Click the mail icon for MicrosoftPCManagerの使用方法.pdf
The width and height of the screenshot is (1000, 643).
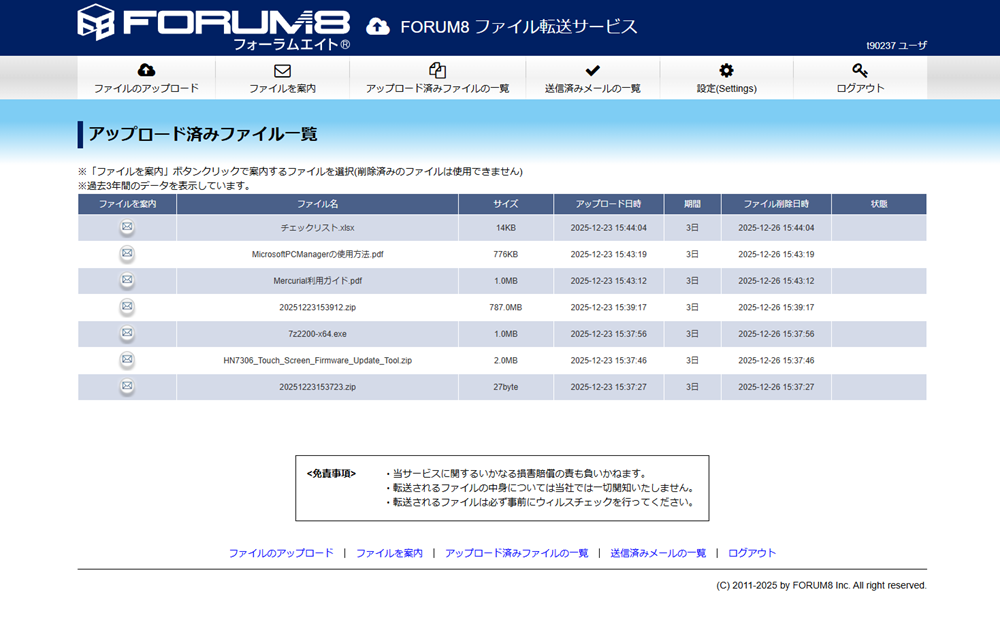click(127, 254)
